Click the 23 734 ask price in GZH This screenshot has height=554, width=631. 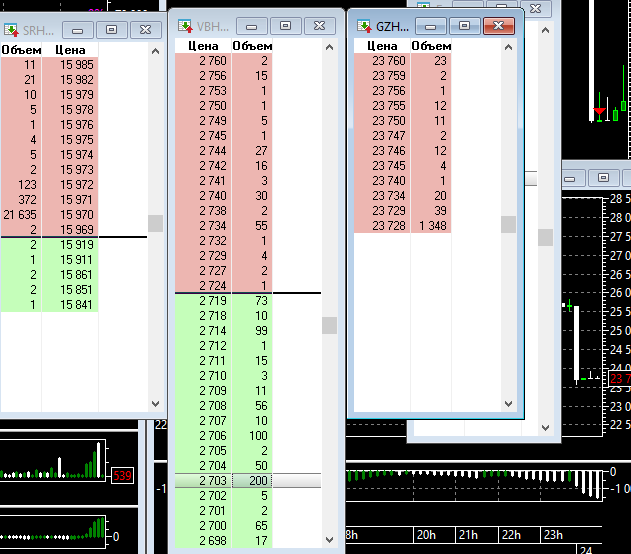click(x=382, y=196)
